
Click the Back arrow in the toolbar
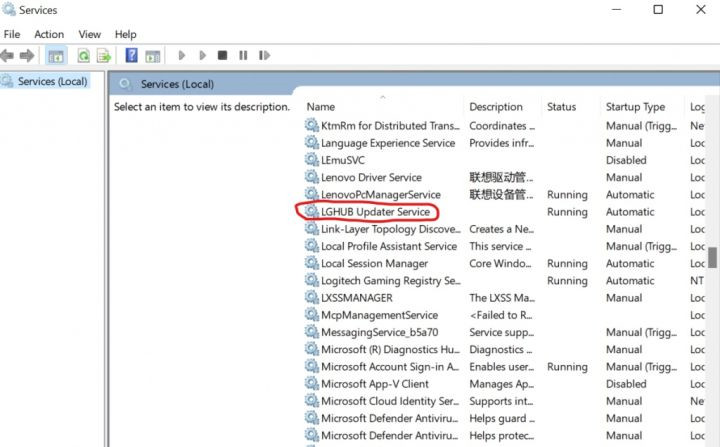click(8, 56)
